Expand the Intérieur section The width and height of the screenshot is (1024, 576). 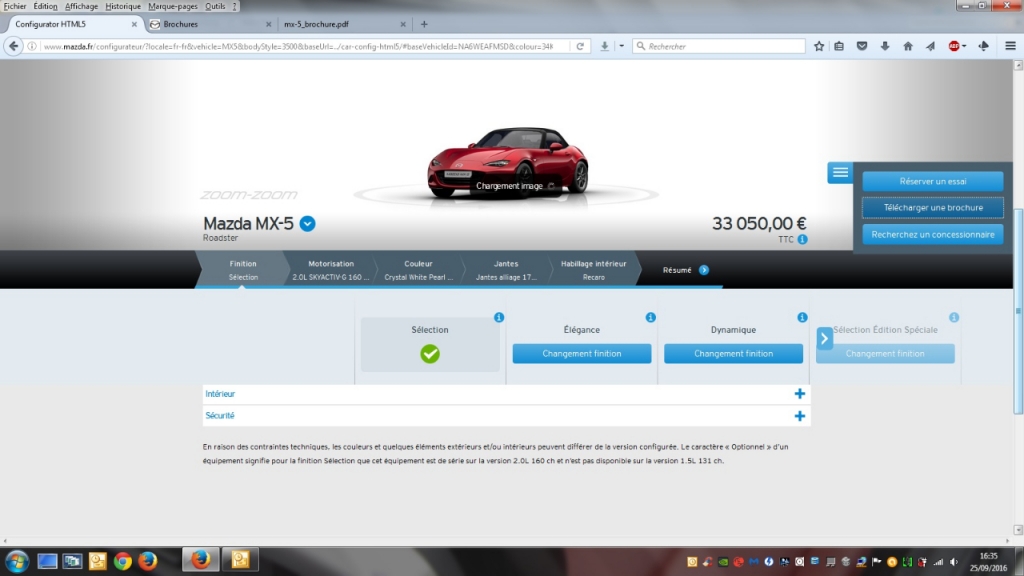[x=799, y=394]
